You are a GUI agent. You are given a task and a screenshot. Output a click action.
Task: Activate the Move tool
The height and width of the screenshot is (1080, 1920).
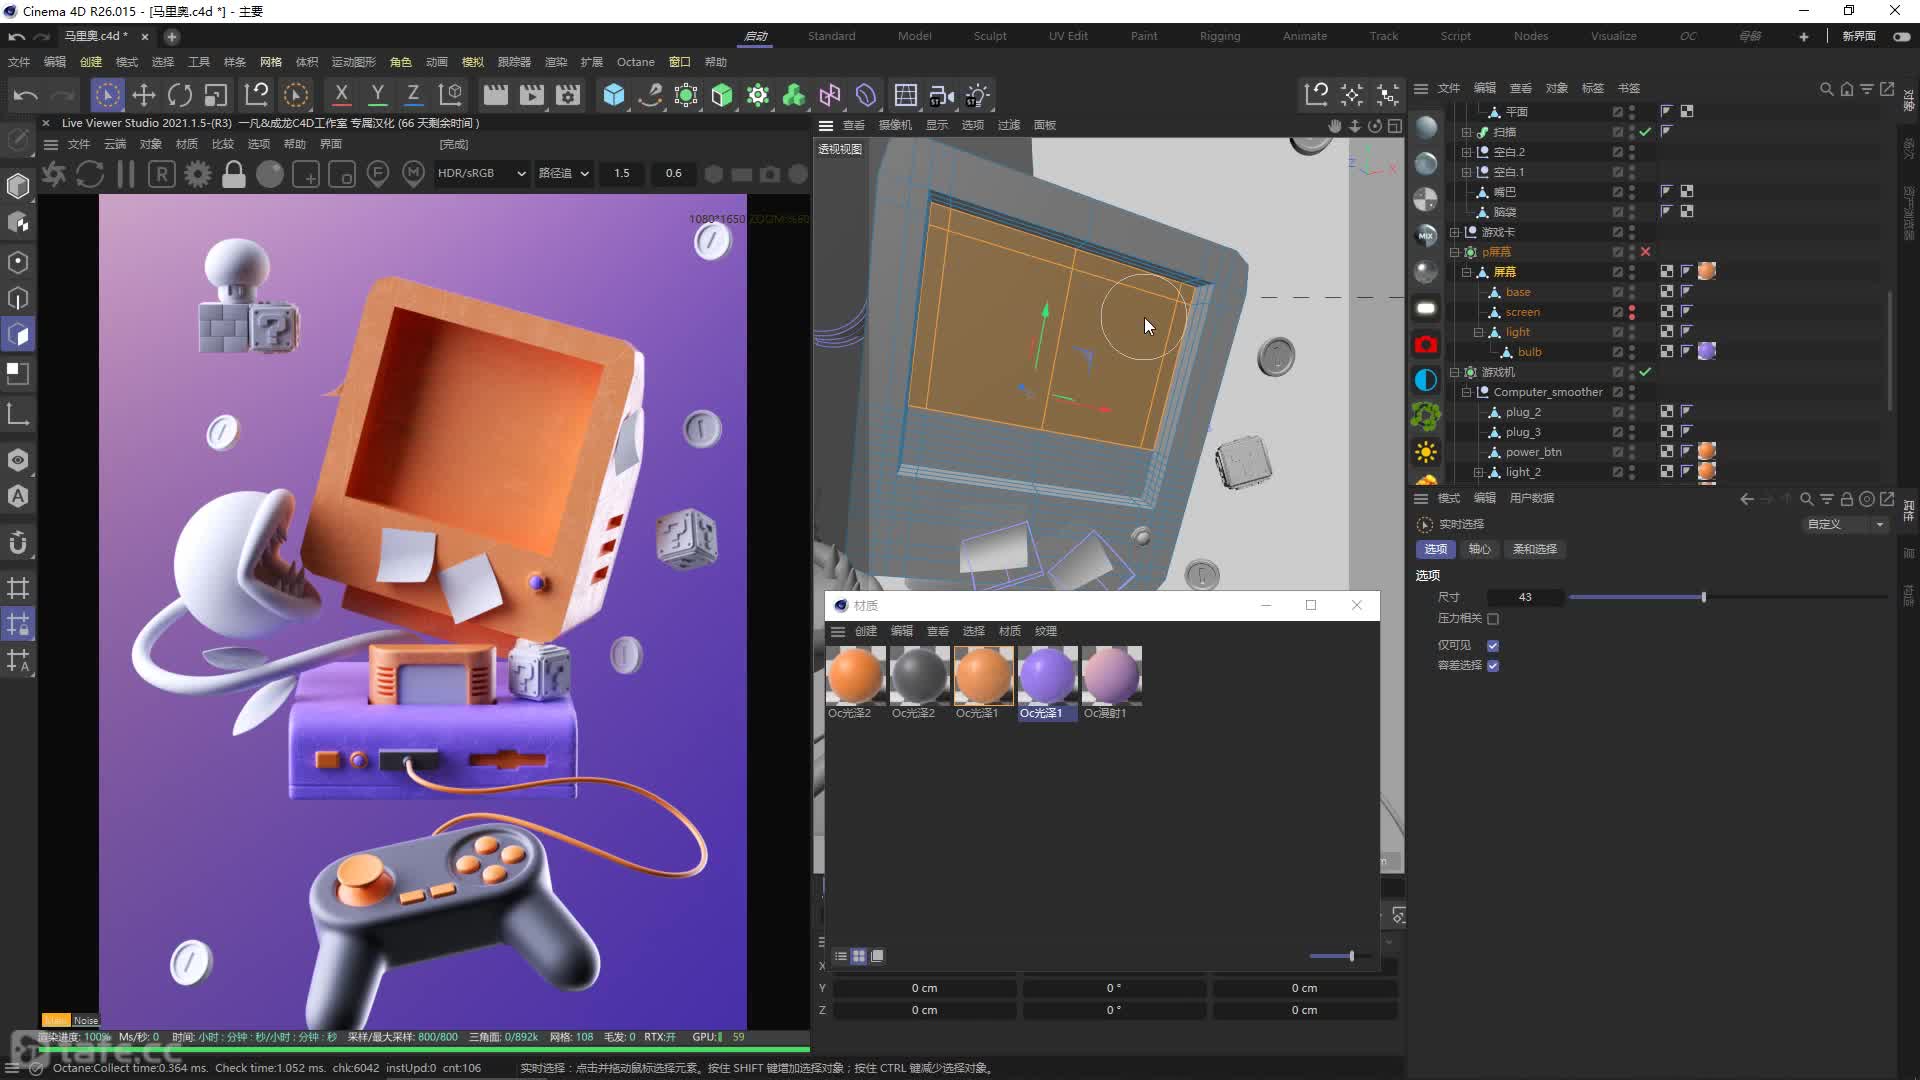[x=143, y=95]
